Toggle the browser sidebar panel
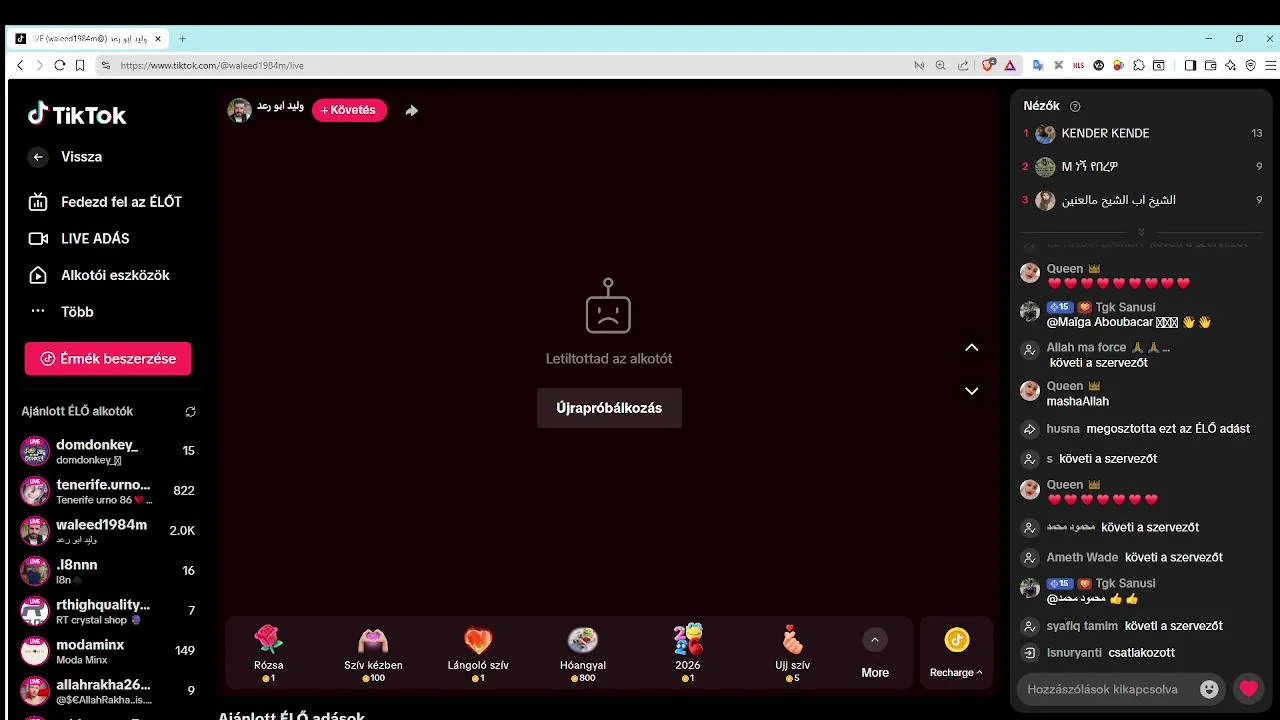The height and width of the screenshot is (720, 1280). (1190, 65)
